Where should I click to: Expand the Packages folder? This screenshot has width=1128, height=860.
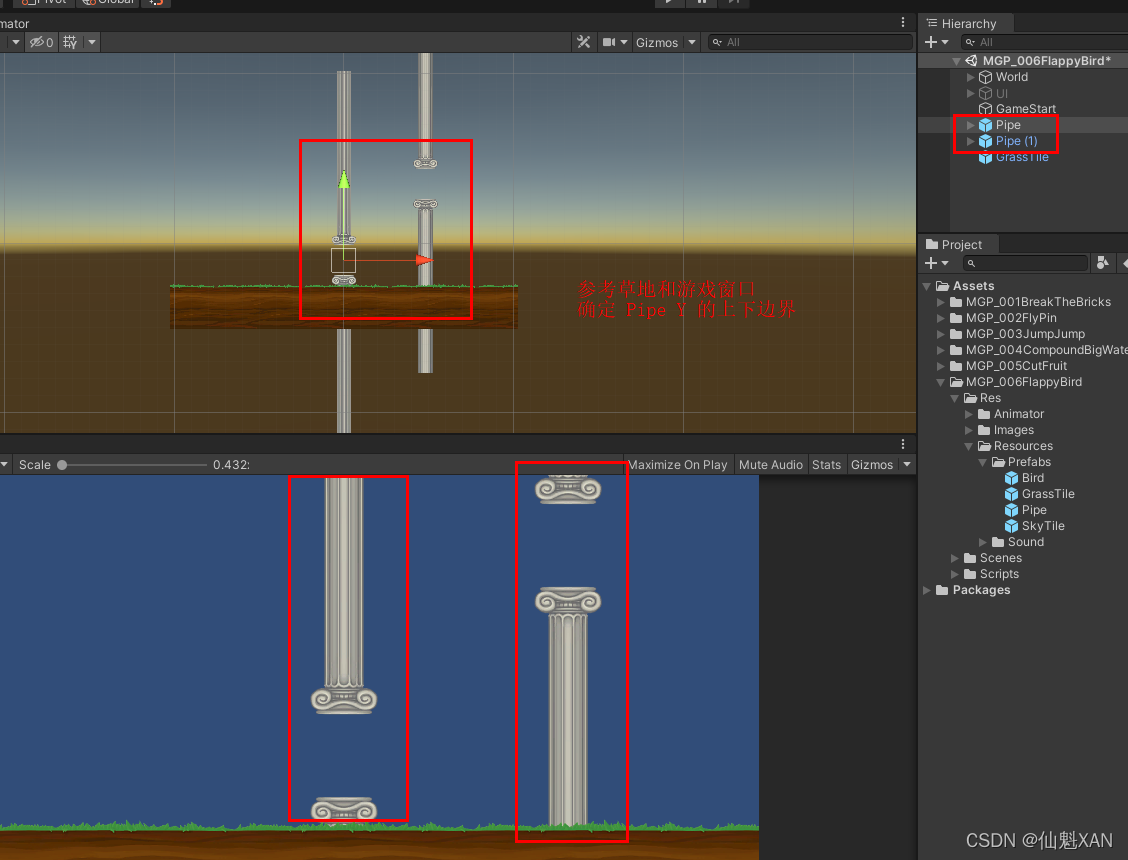927,590
